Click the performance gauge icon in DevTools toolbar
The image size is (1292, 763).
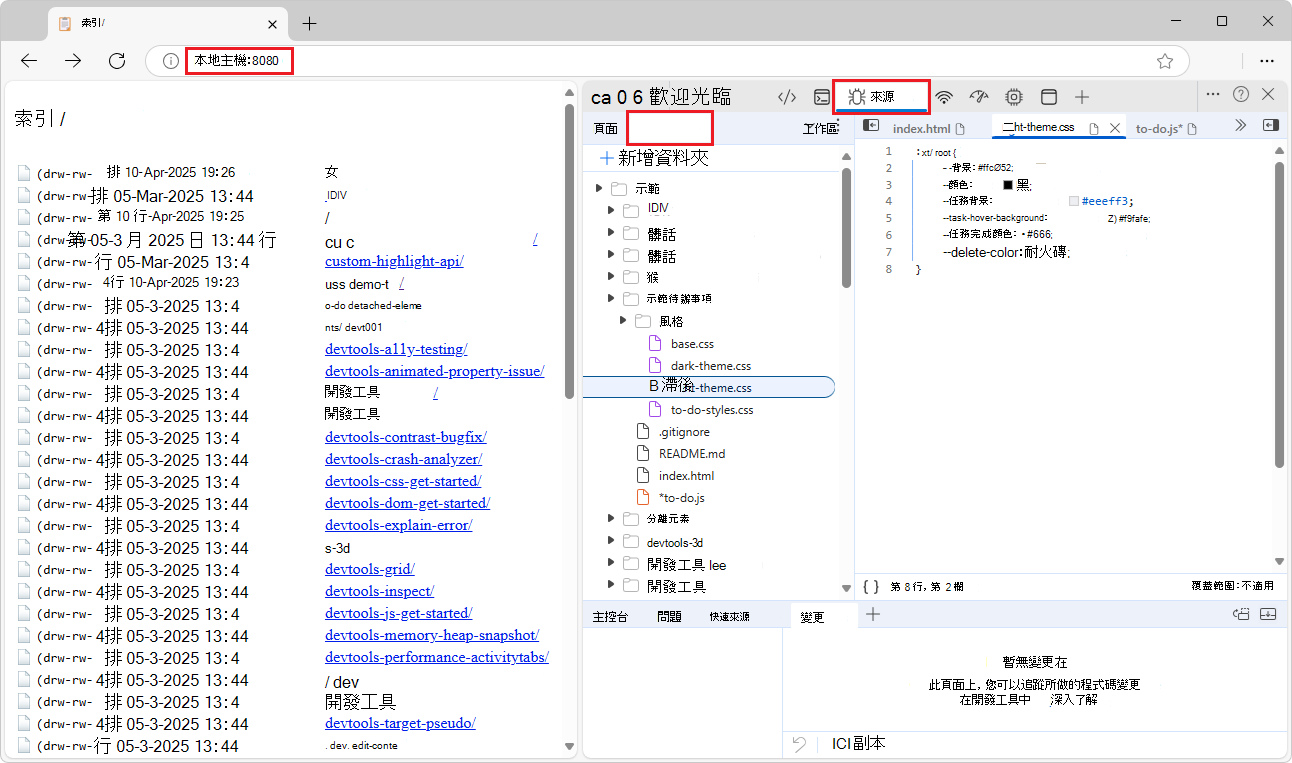[x=978, y=96]
